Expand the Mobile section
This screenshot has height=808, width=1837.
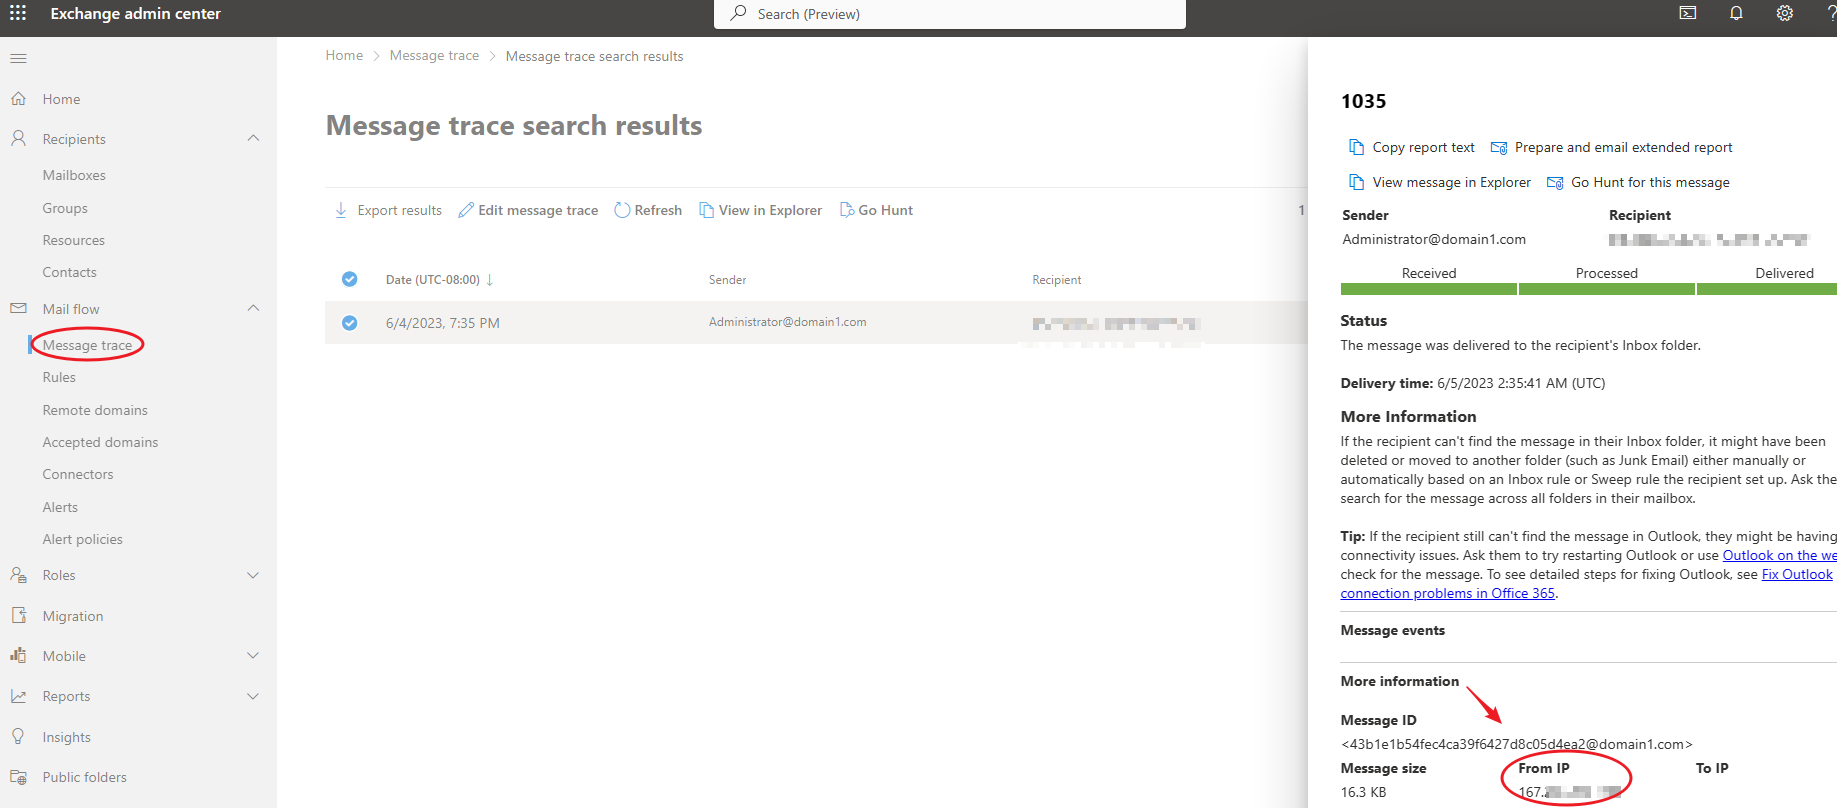pyautogui.click(x=253, y=655)
